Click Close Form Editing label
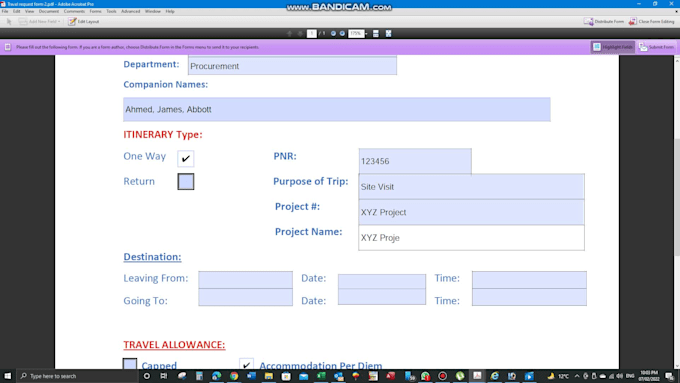The image size is (680, 383). click(x=656, y=21)
